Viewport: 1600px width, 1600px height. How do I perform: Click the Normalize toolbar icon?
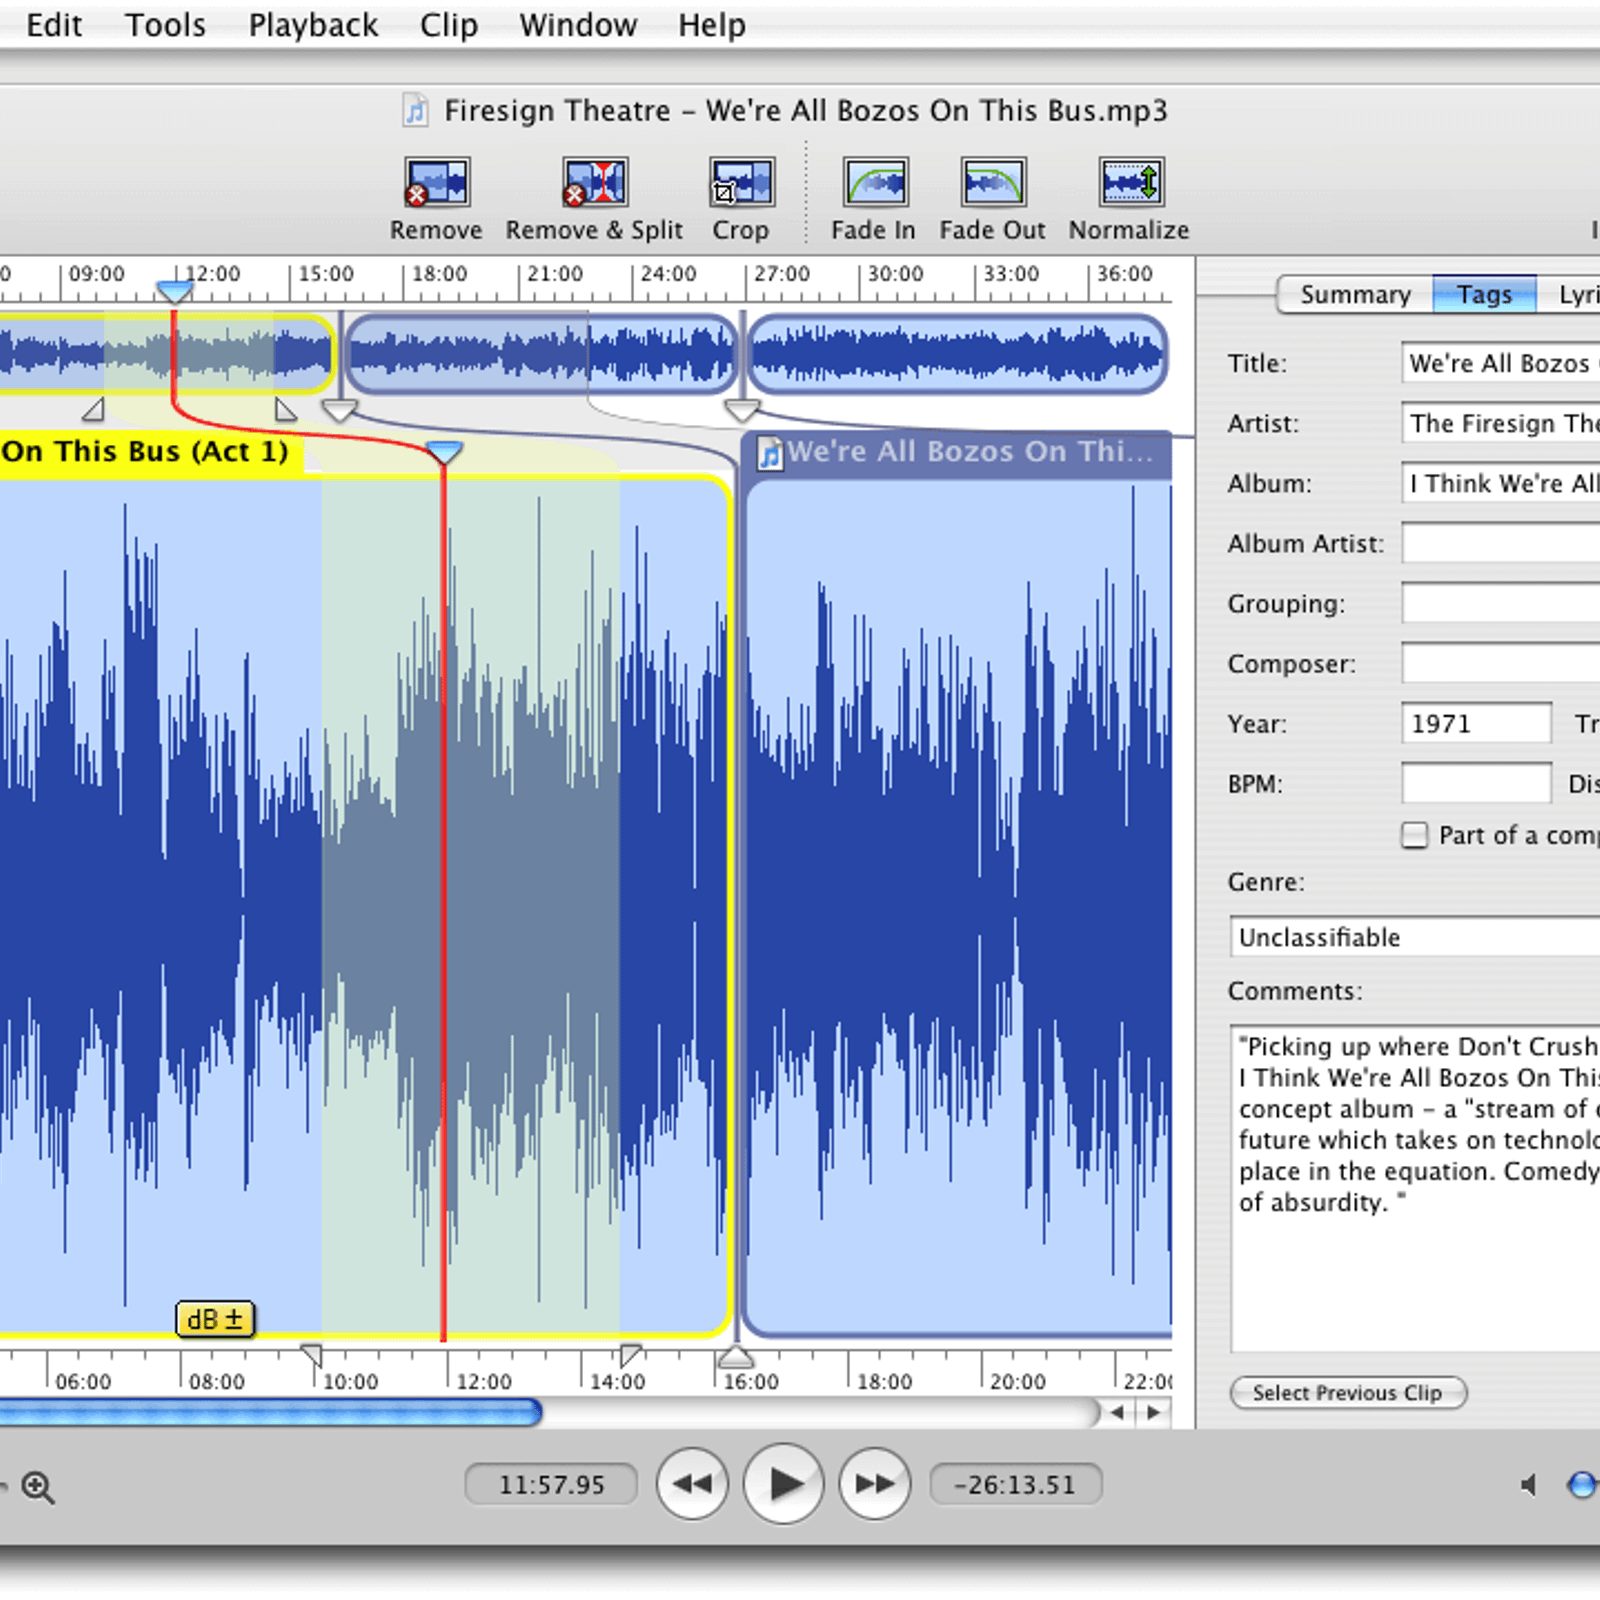tap(1130, 182)
